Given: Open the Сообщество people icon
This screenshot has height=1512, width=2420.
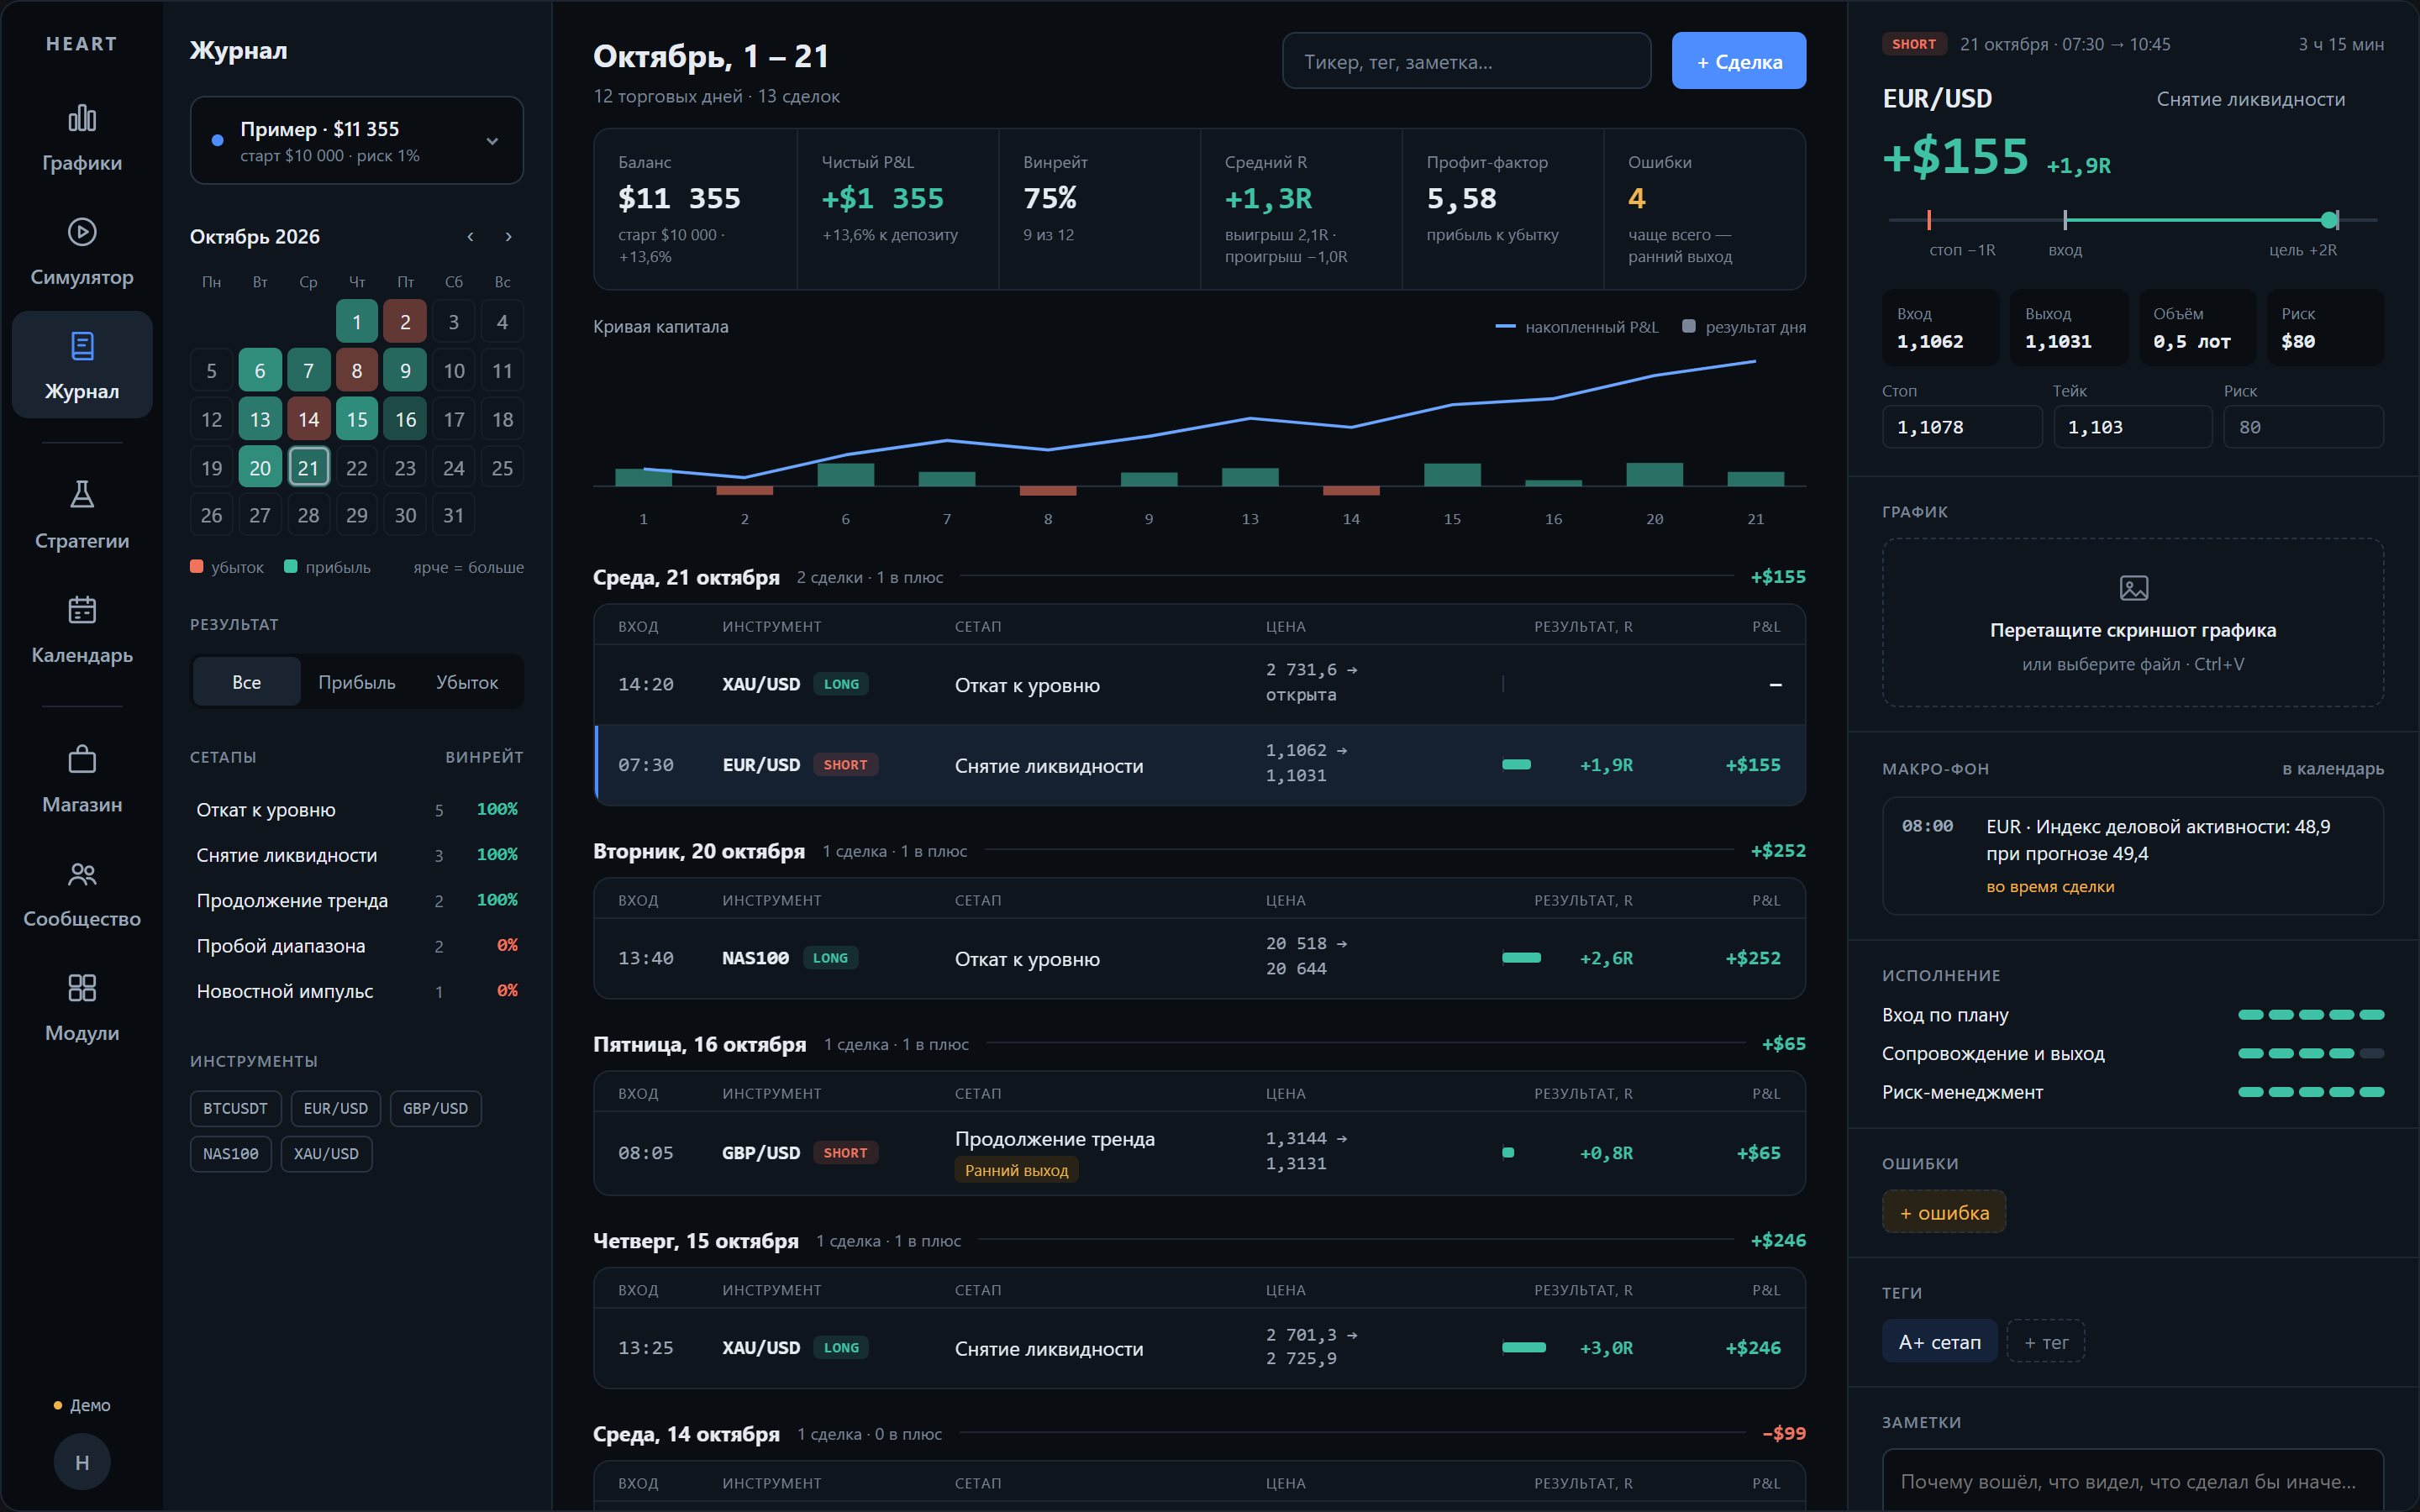Looking at the screenshot, I should [x=82, y=873].
